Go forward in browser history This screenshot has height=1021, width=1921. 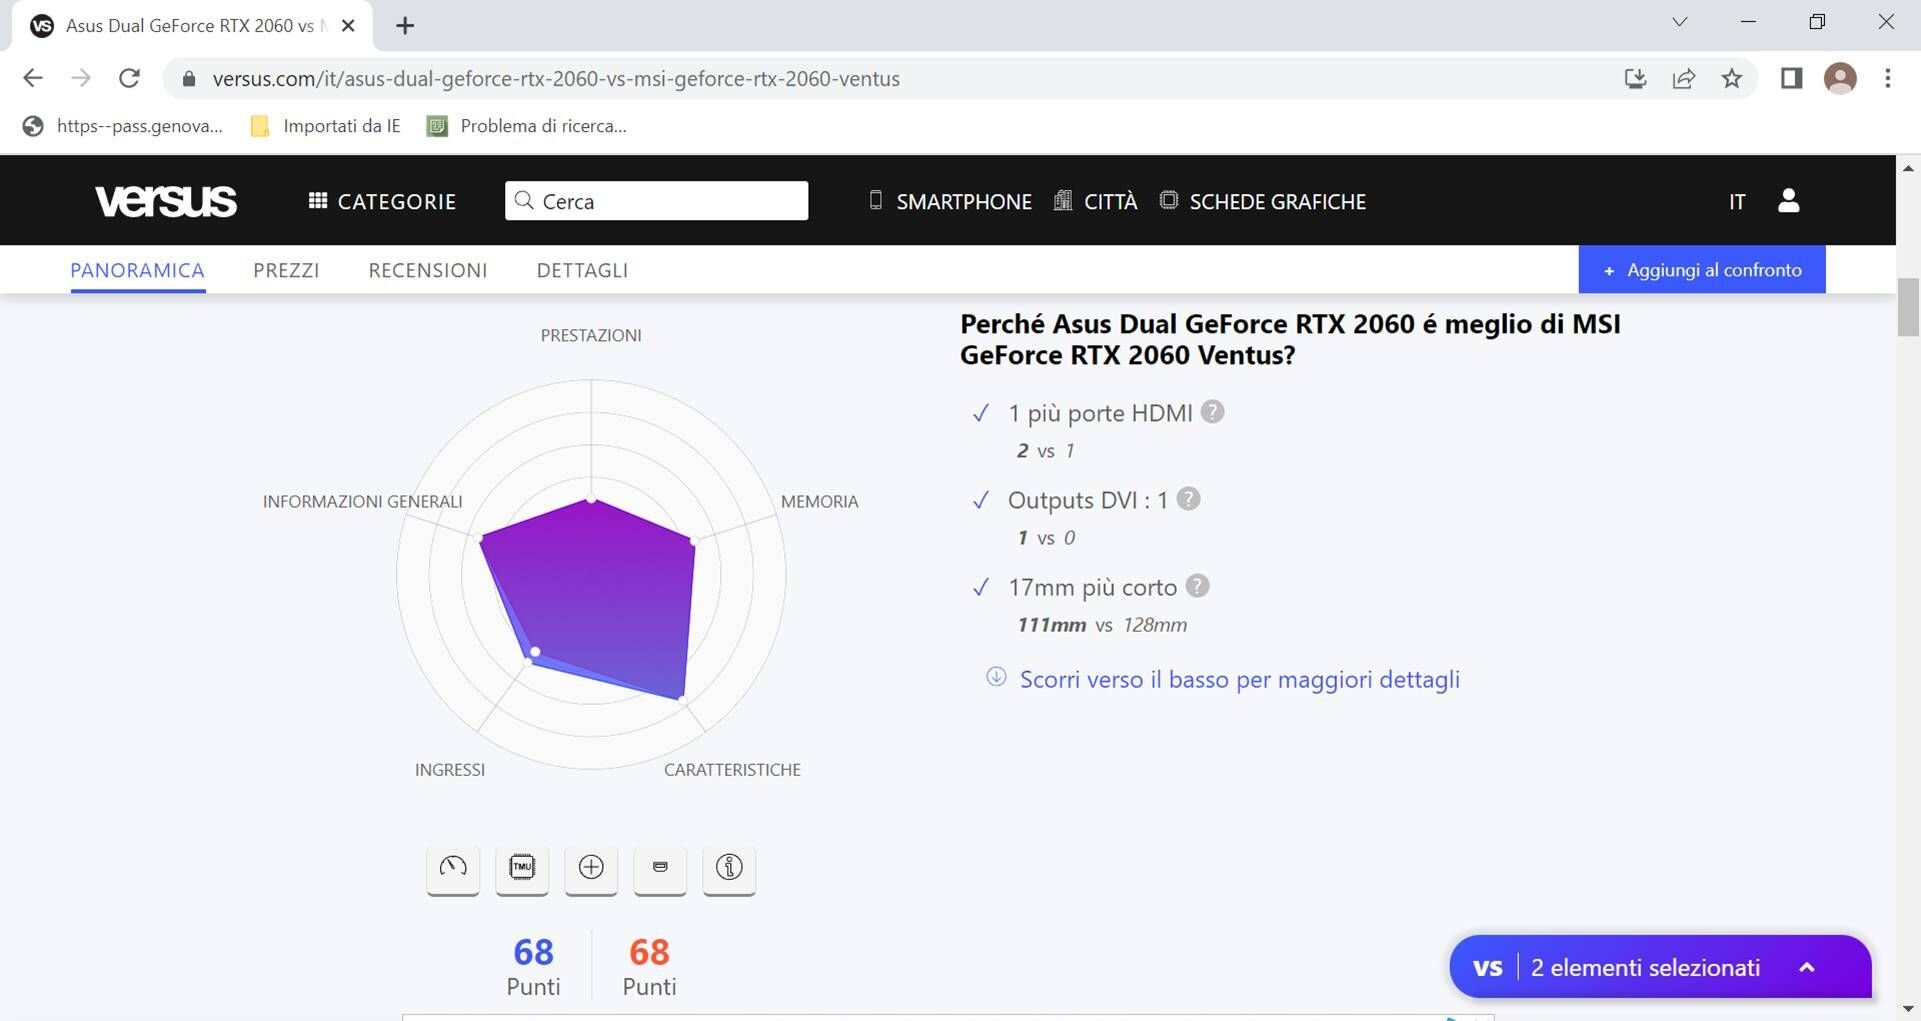pos(81,78)
